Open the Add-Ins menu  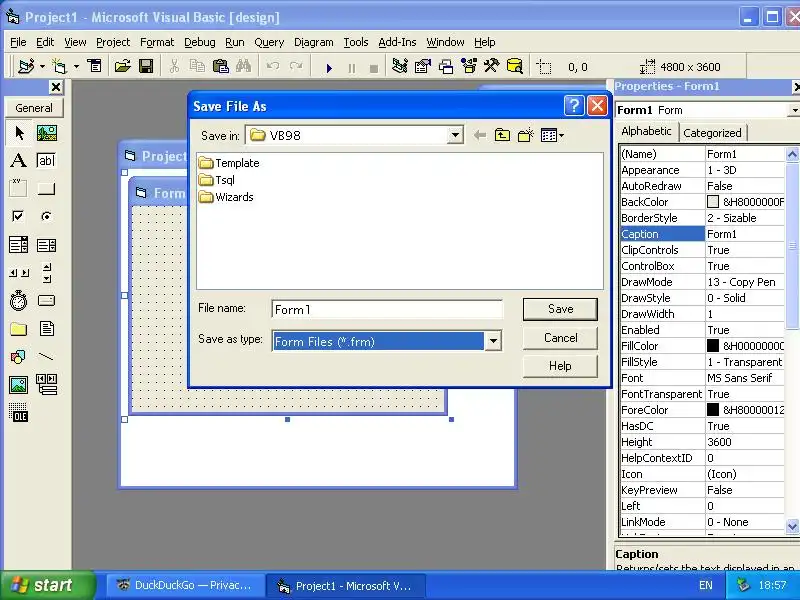coord(397,42)
